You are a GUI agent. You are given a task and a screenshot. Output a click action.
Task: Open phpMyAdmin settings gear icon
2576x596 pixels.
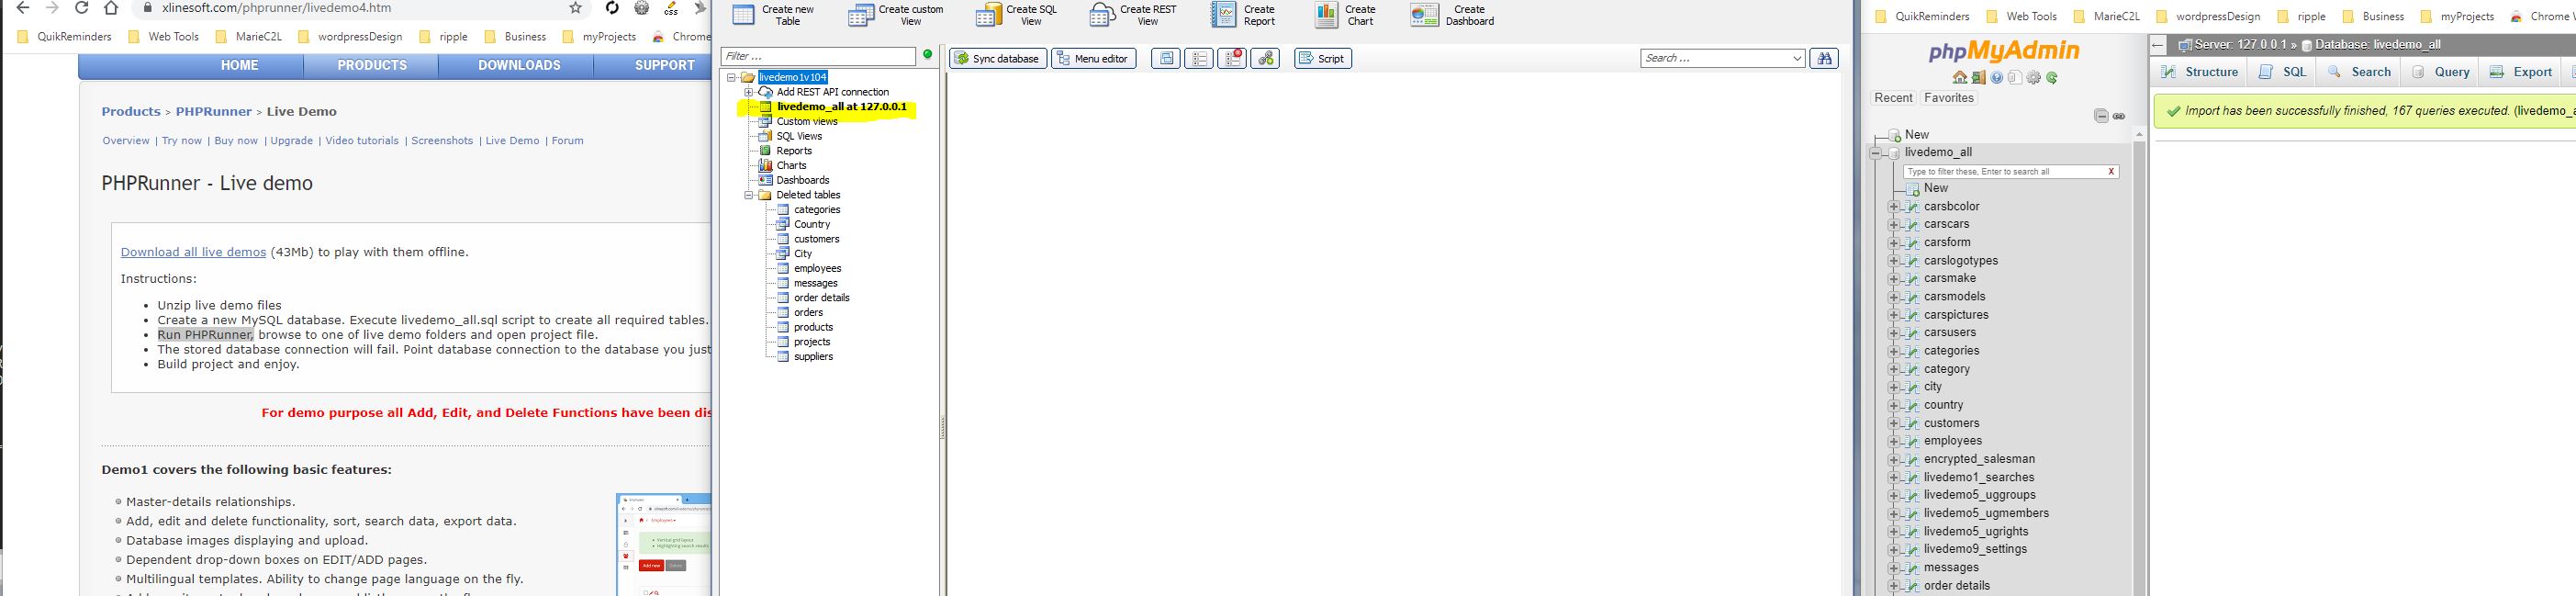tap(2033, 78)
